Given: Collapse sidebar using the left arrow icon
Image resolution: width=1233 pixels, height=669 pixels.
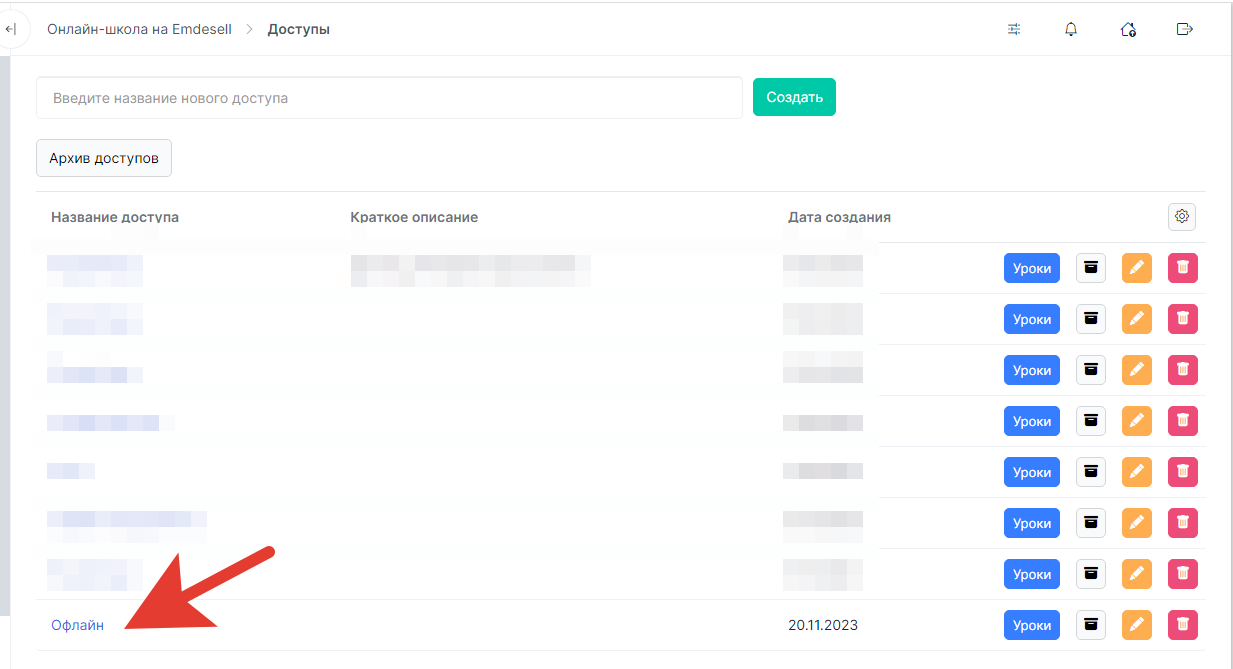Looking at the screenshot, I should point(11,29).
